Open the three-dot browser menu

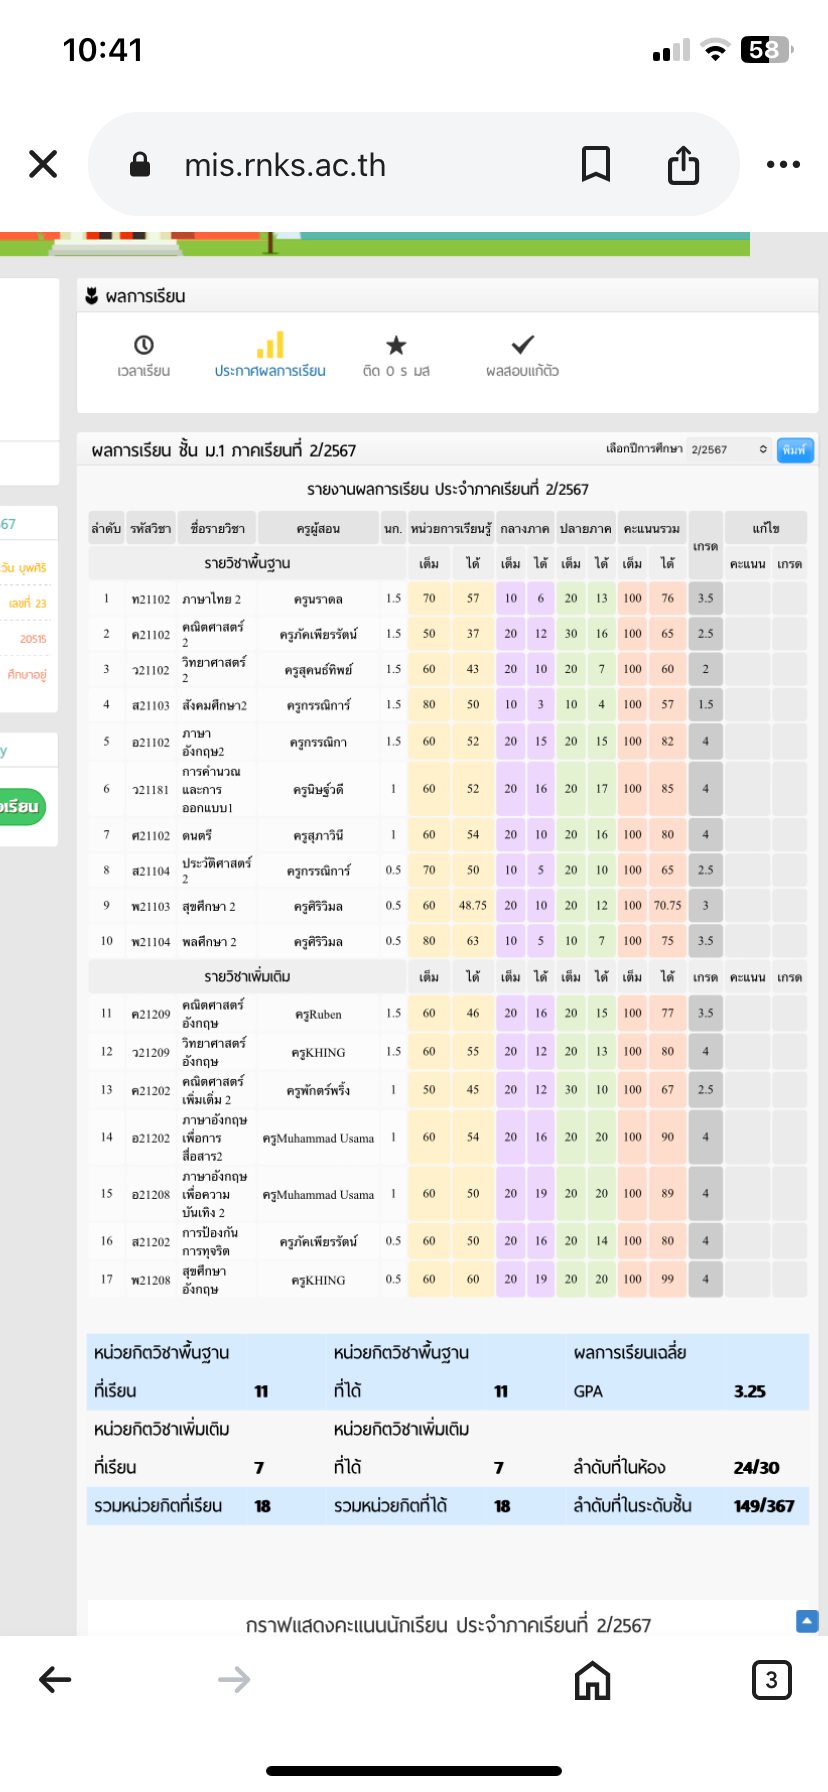pos(783,164)
